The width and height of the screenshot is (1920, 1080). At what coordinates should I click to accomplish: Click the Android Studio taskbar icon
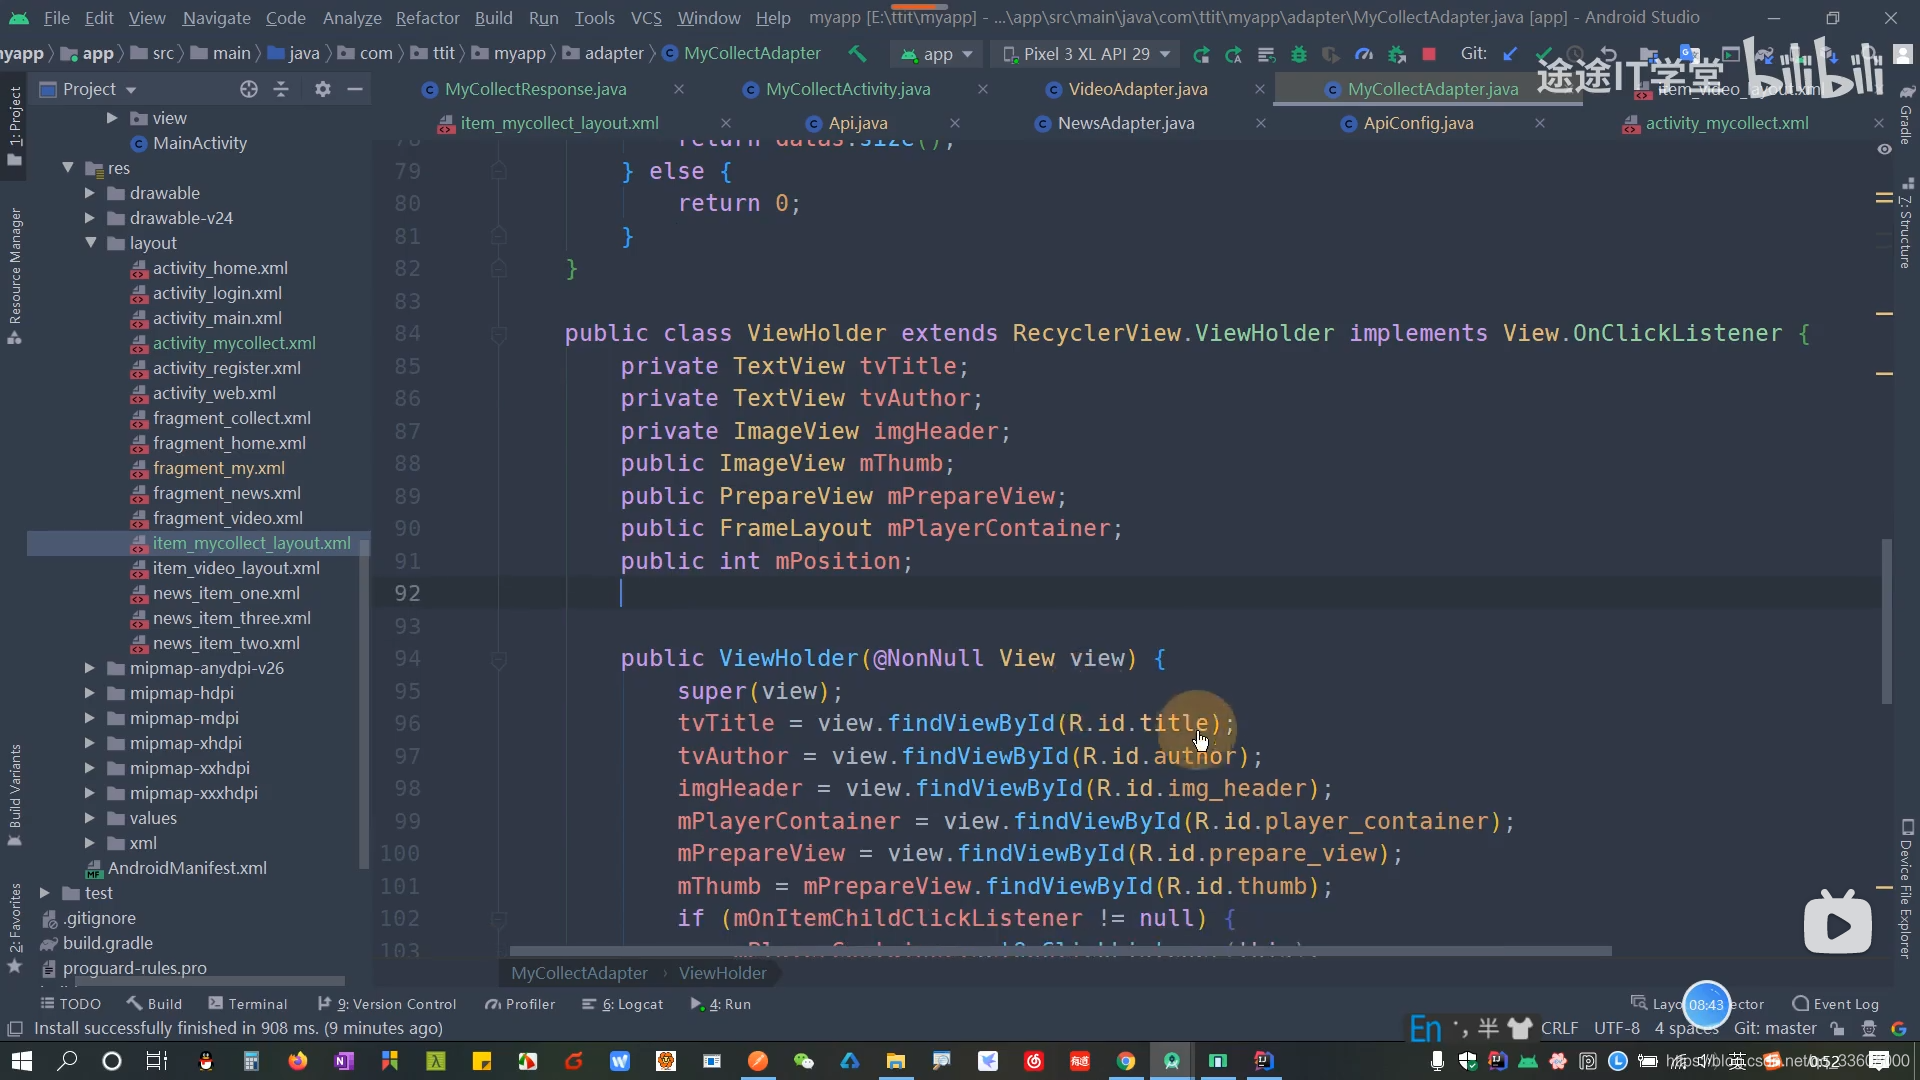tap(1171, 1061)
